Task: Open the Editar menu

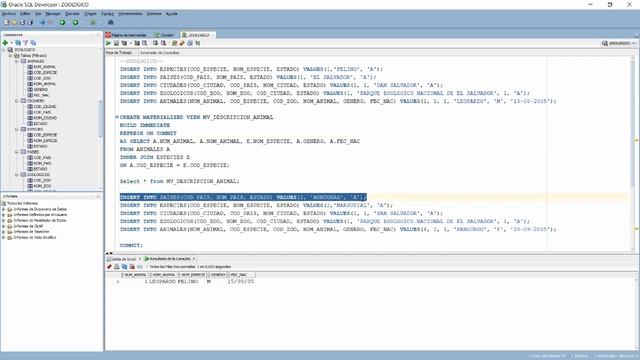Action: pyautogui.click(x=25, y=13)
